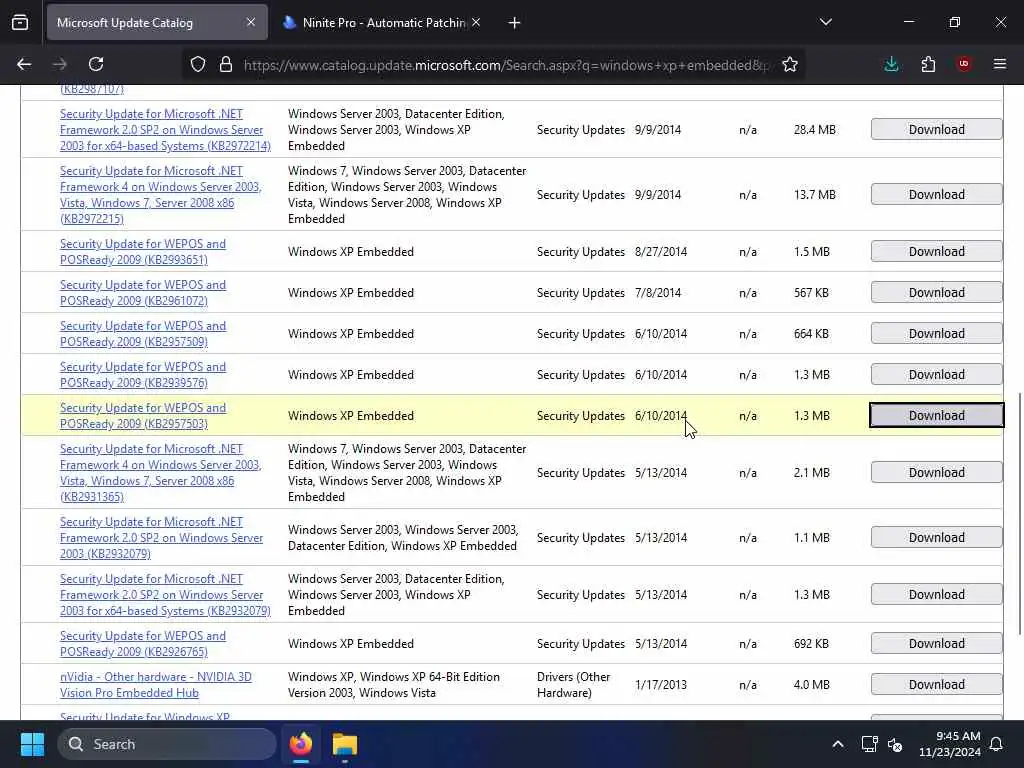This screenshot has height=768, width=1024.
Task: Click the Firefox back arrow
Action: click(24, 64)
